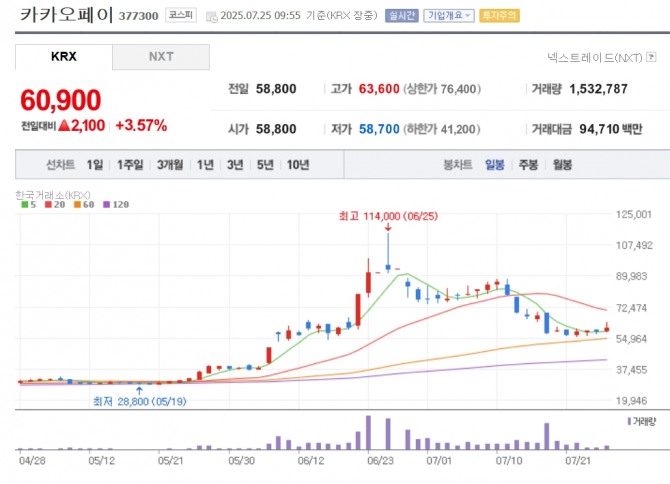Click the green 5-day moving average swatch
Screen dimensions: 670x484
25,205
